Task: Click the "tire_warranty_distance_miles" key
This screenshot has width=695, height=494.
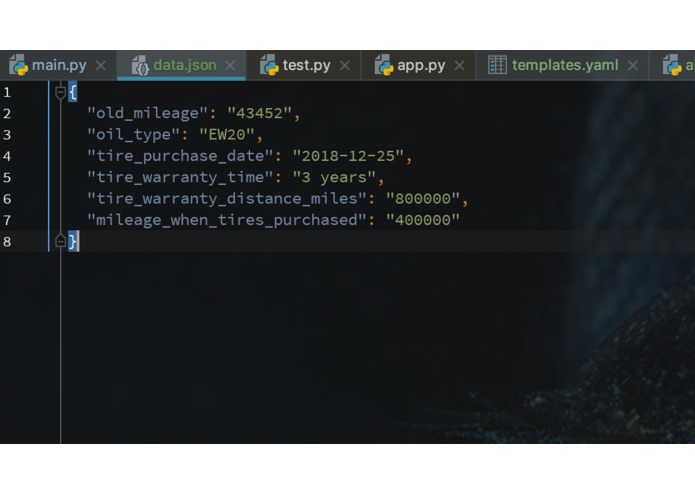Action: click(227, 198)
